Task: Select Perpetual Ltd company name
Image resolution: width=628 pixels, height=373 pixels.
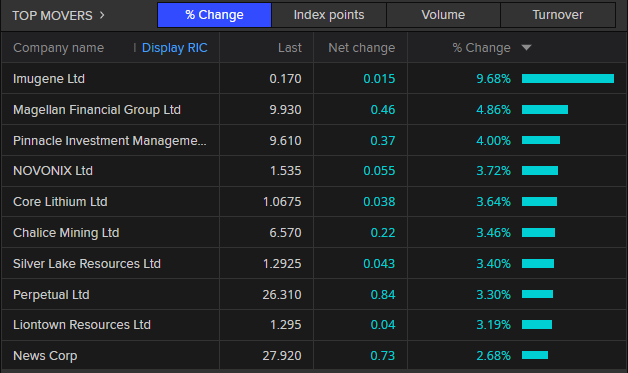Action: point(51,294)
